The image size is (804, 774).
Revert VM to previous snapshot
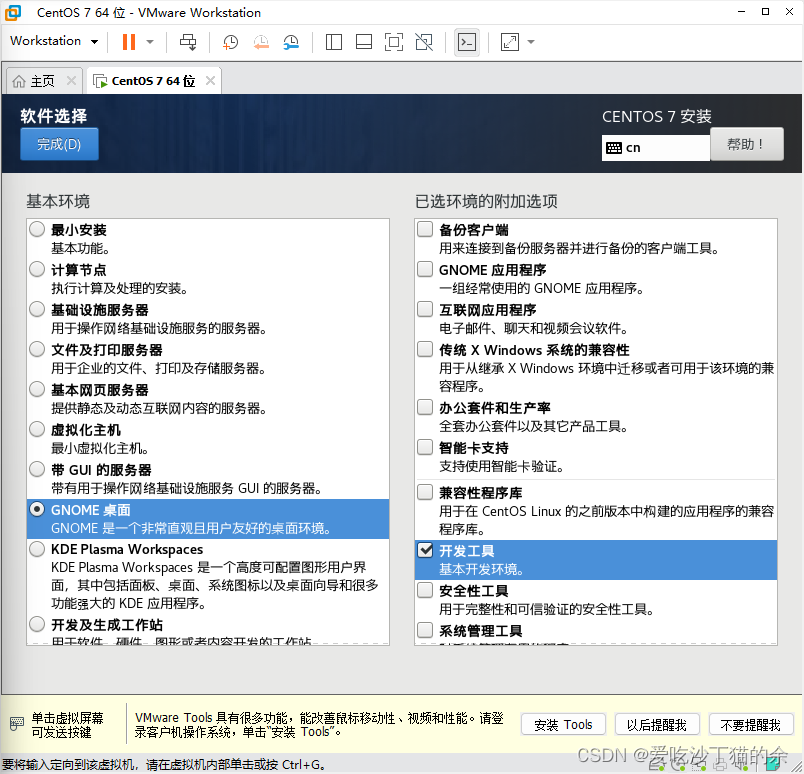pos(261,42)
